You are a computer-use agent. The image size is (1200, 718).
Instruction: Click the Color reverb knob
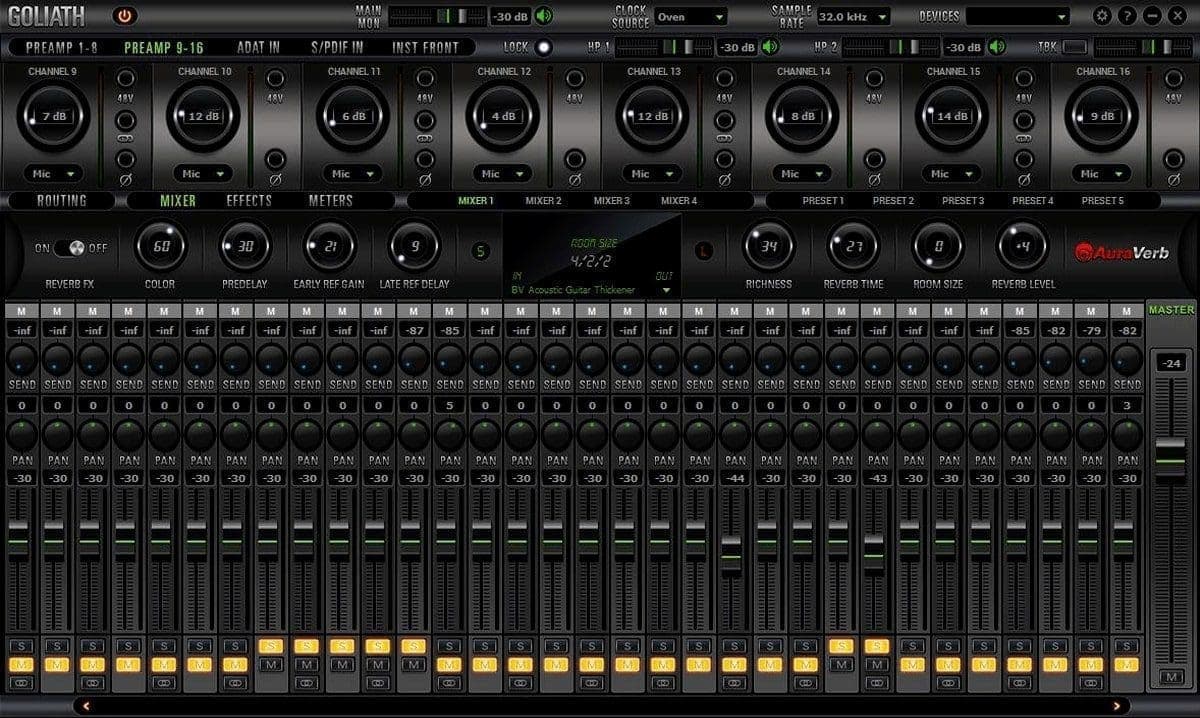pyautogui.click(x=160, y=246)
